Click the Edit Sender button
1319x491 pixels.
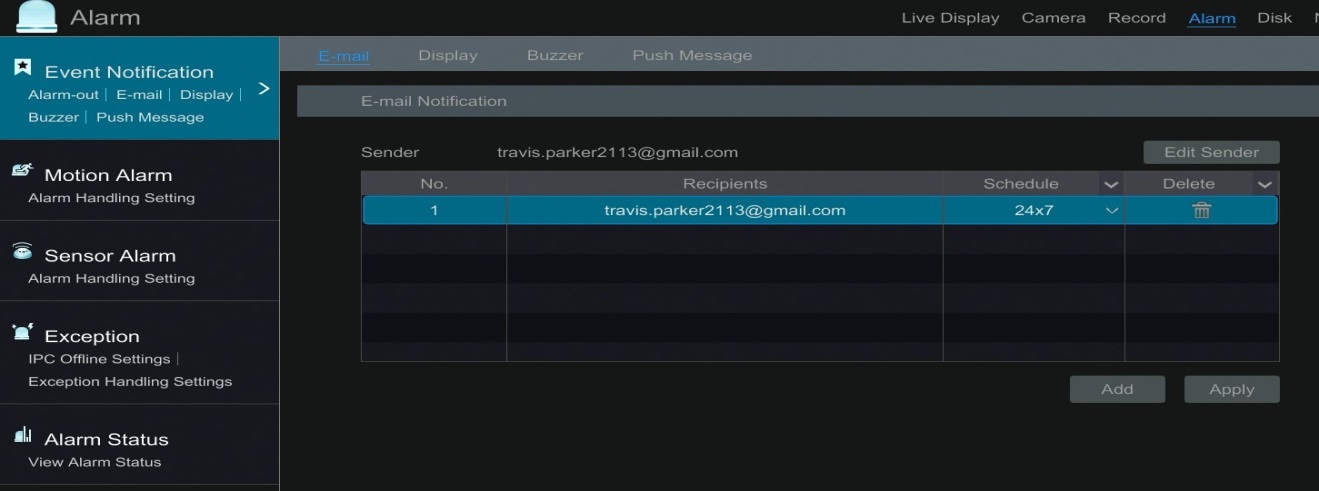(x=1211, y=152)
